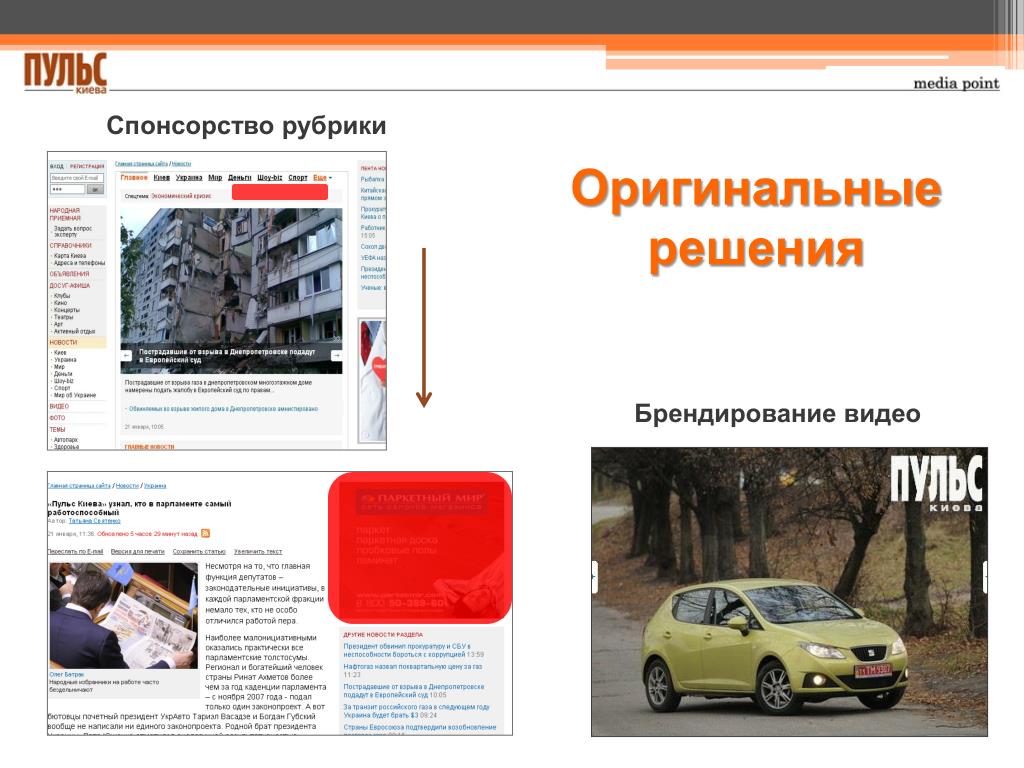Open the Шоу-biz tab in the top news bar
This screenshot has height=768, width=1024.
(x=270, y=178)
